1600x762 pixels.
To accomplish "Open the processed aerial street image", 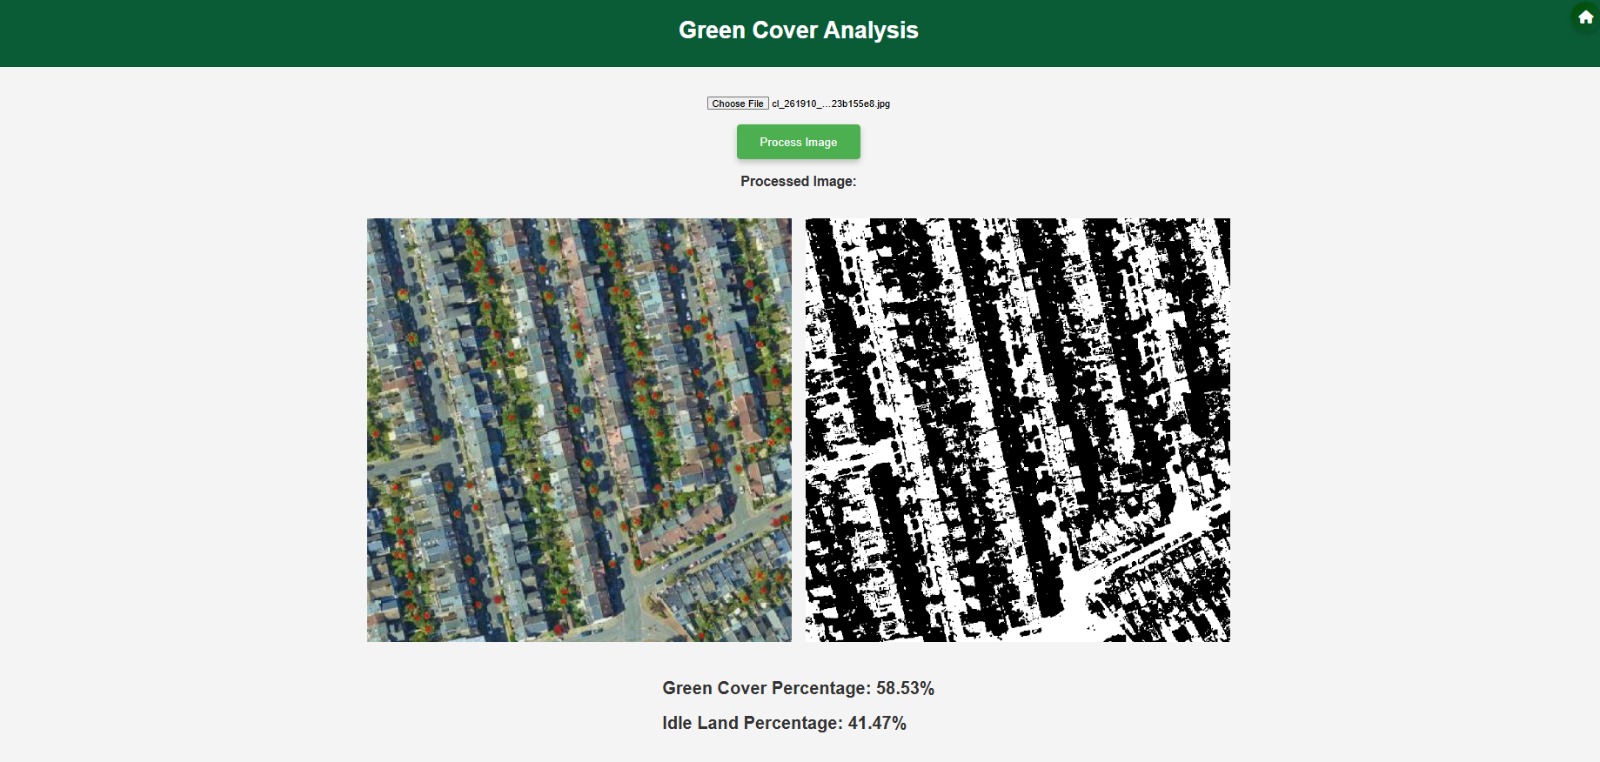I will click(579, 430).
